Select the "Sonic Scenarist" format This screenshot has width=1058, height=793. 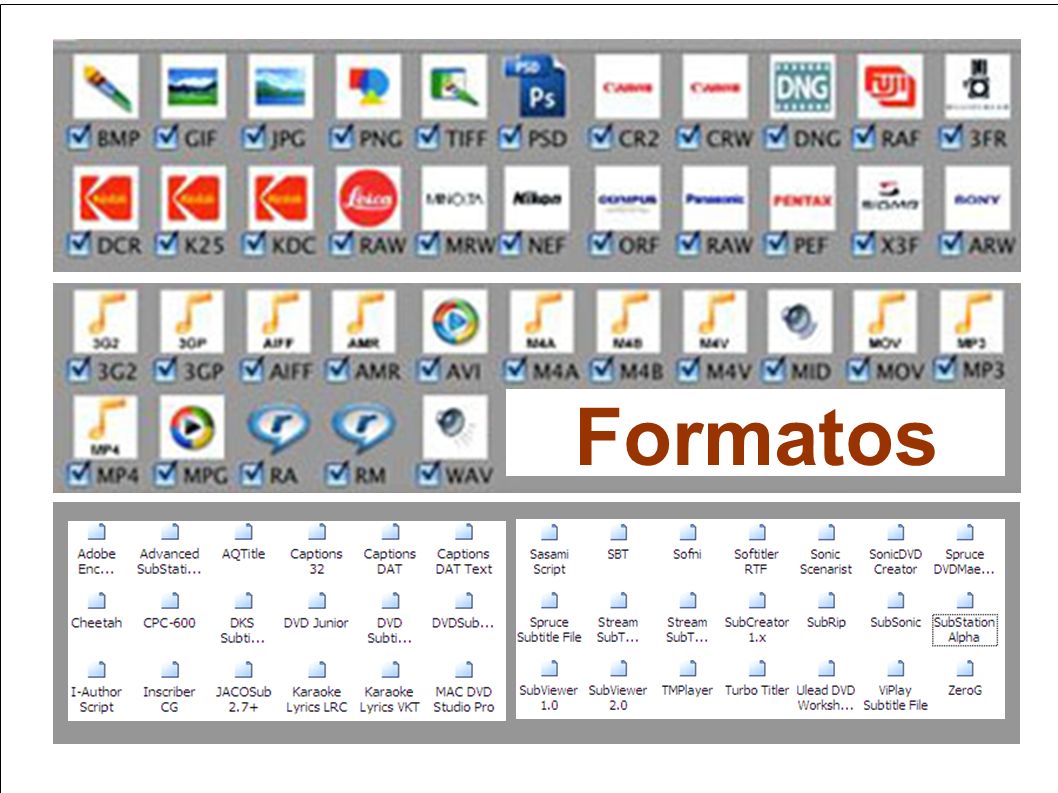(826, 551)
